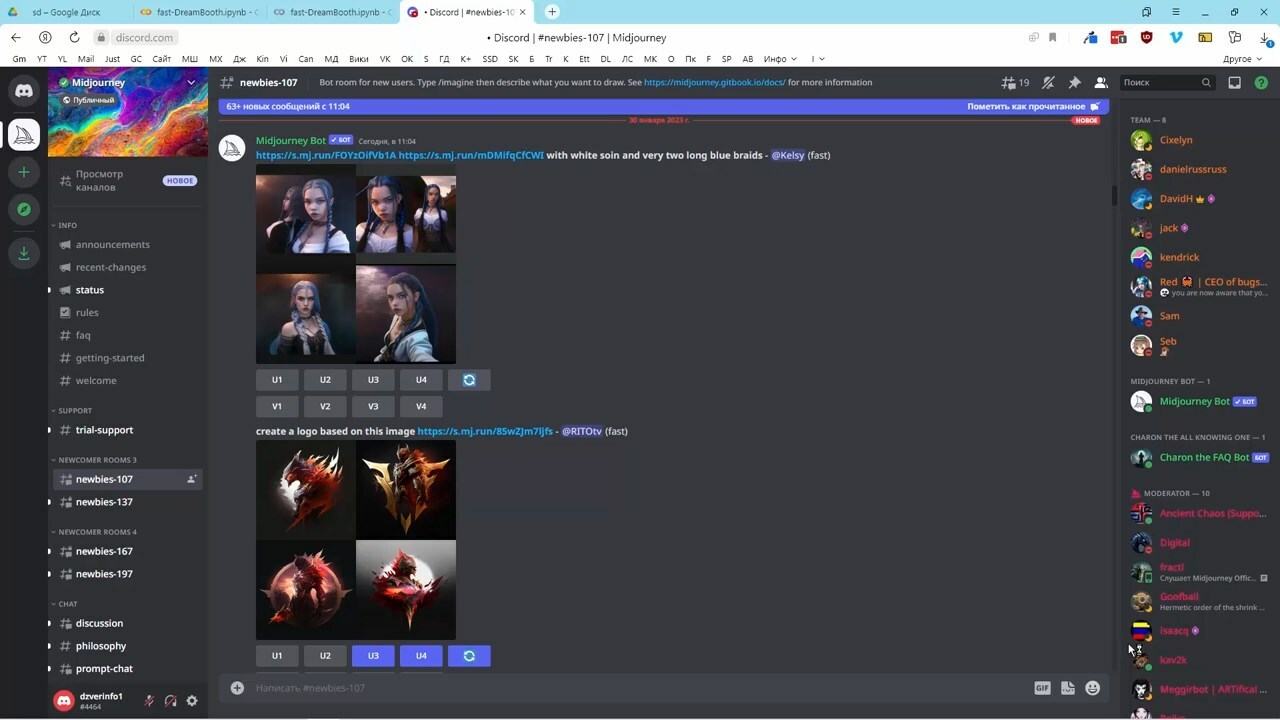Click the Пометить как прочитанное button
Image resolution: width=1280 pixels, height=720 pixels.
tap(1032, 106)
